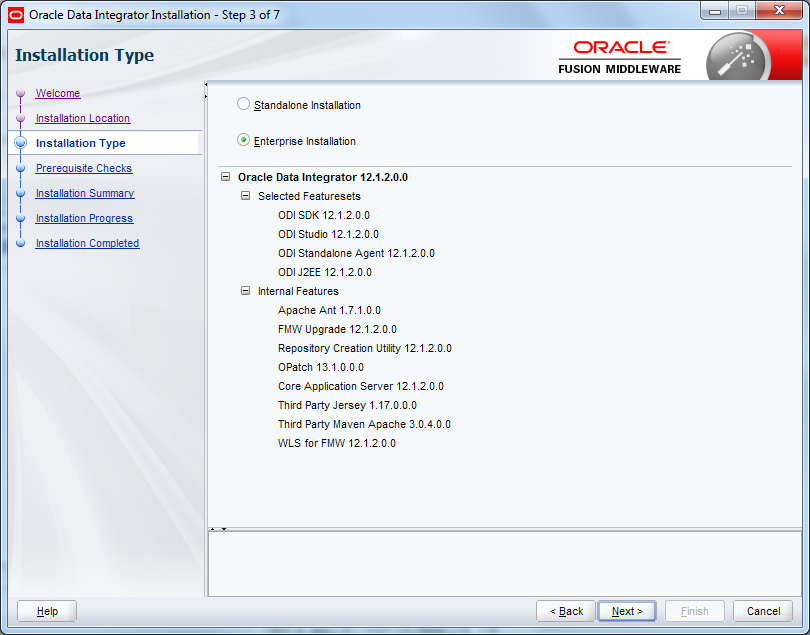Collapse the Selected Featuresets node
This screenshot has height=635, width=810.
click(245, 196)
